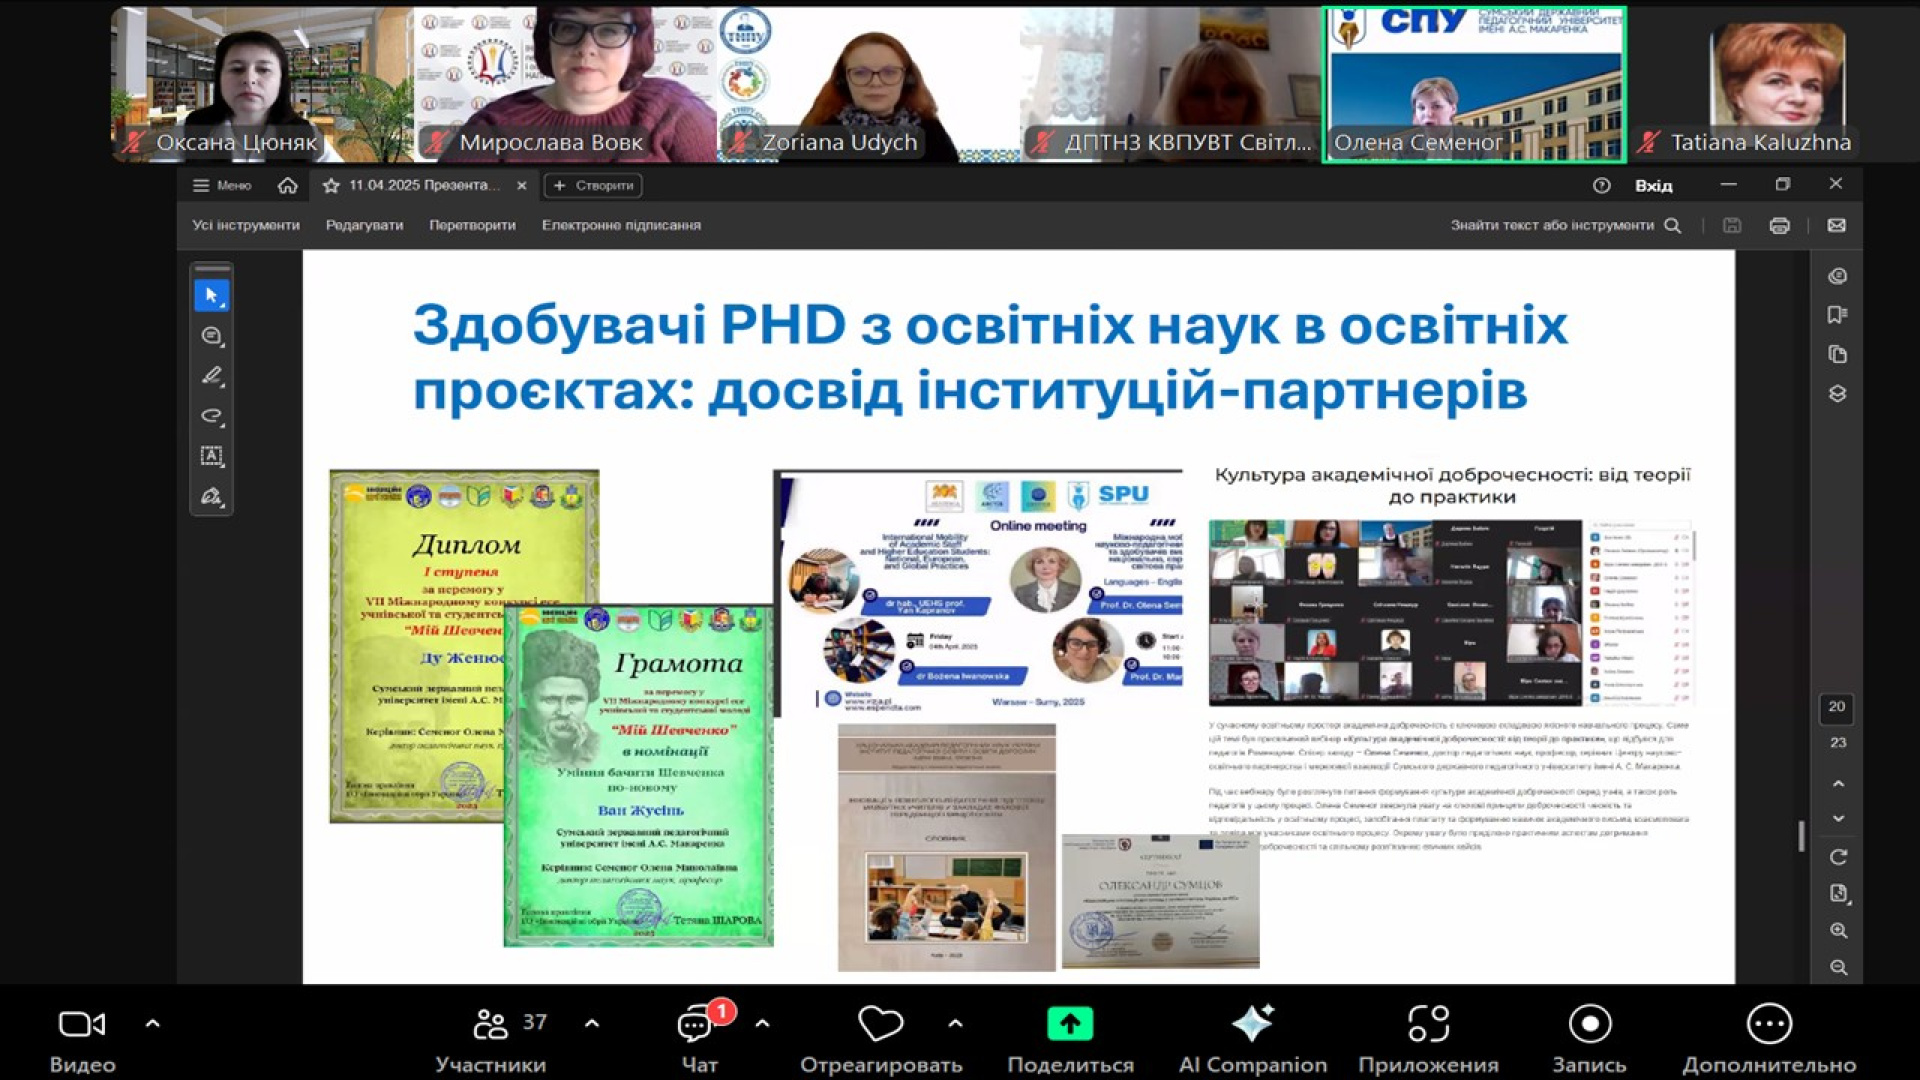This screenshot has width=1920, height=1080.
Task: Open the Чат chat panel
Action: pos(700,1038)
